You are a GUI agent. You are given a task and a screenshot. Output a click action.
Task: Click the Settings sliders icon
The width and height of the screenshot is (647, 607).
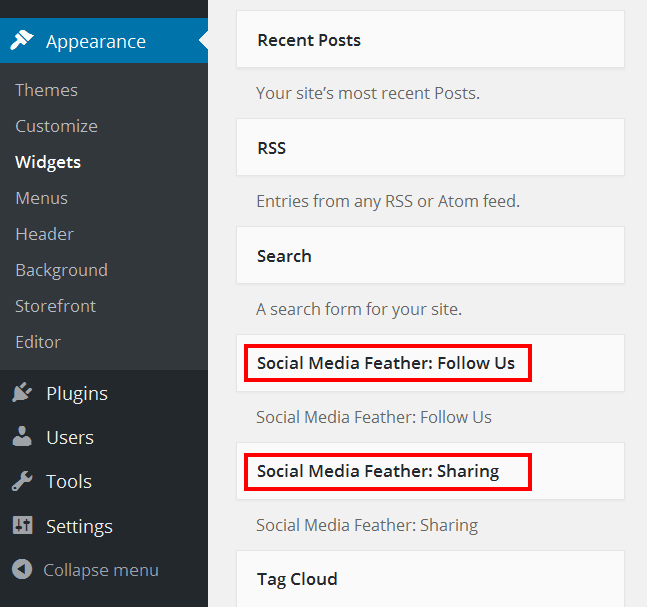[x=21, y=525]
